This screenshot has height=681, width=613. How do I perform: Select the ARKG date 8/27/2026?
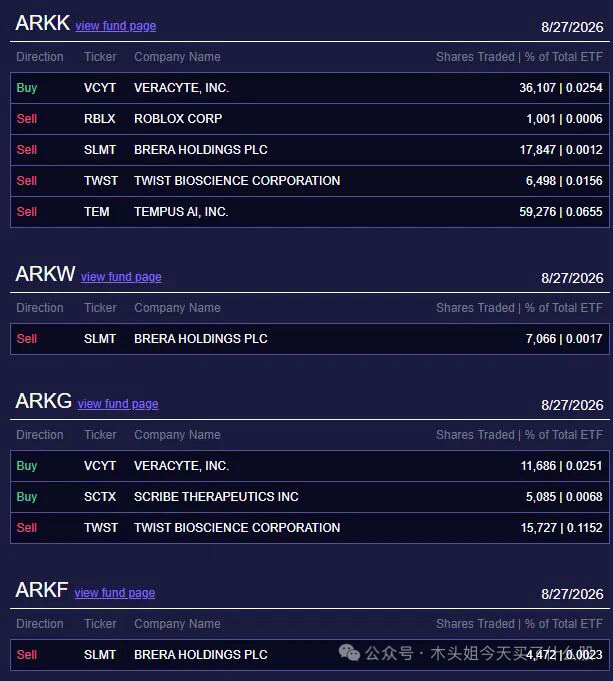(572, 405)
